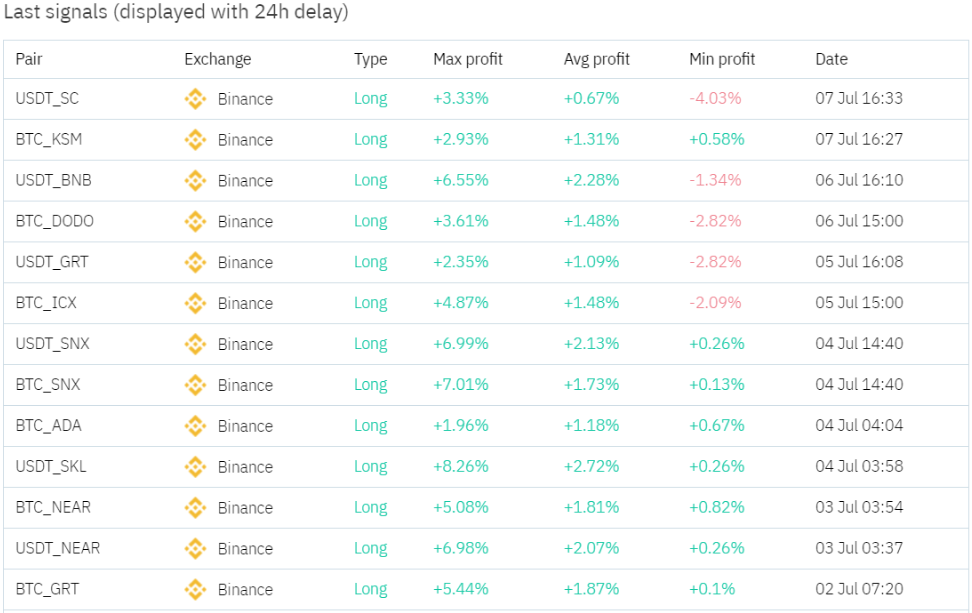Sort signals by Max profit header
Image resolution: width=972 pixels, height=613 pixels.
tap(466, 59)
